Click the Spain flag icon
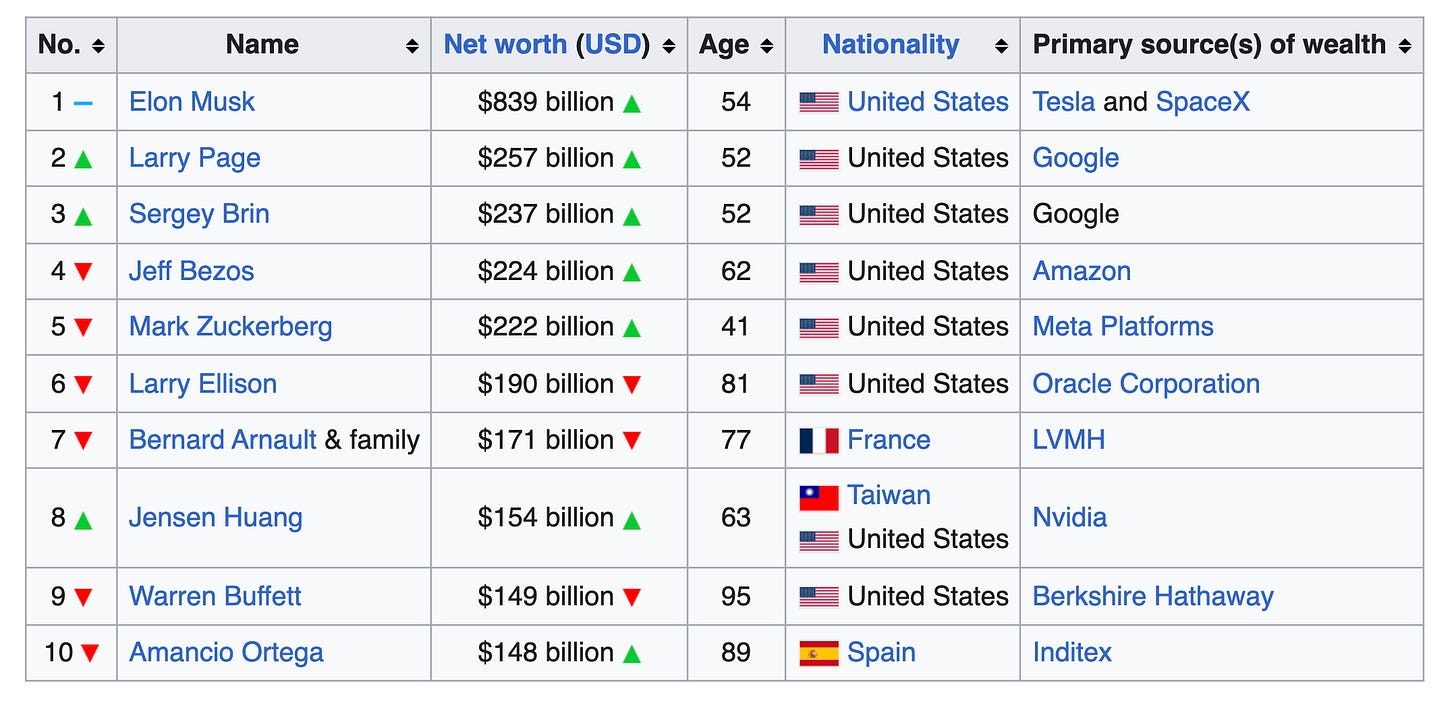Viewport: 1456px width, 710px height. pos(819,654)
